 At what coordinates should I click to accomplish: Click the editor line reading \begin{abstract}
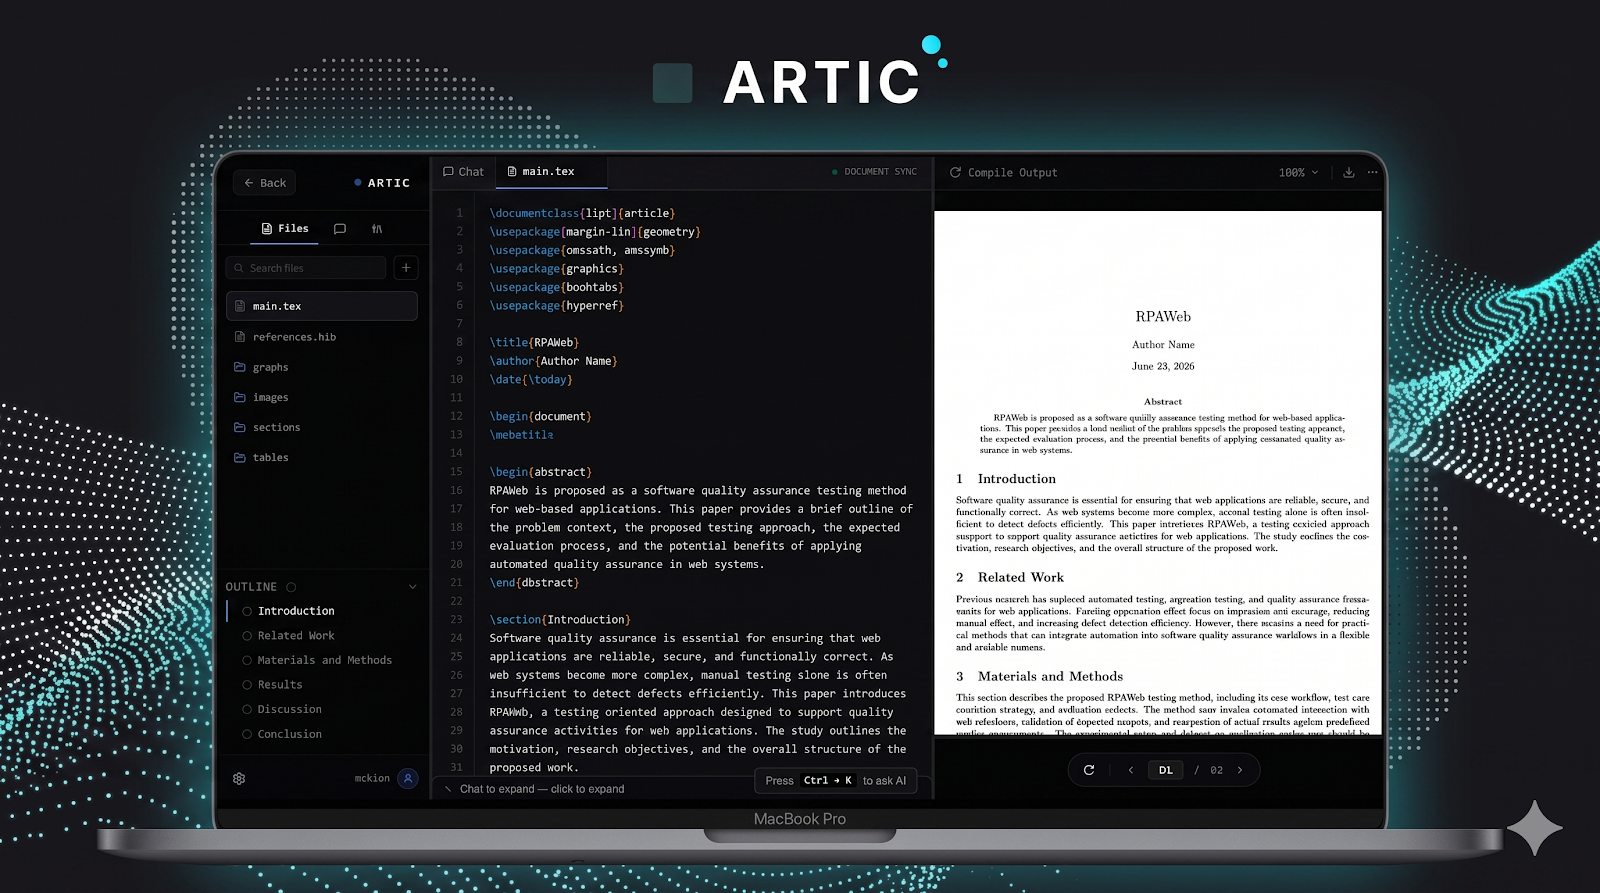540,472
